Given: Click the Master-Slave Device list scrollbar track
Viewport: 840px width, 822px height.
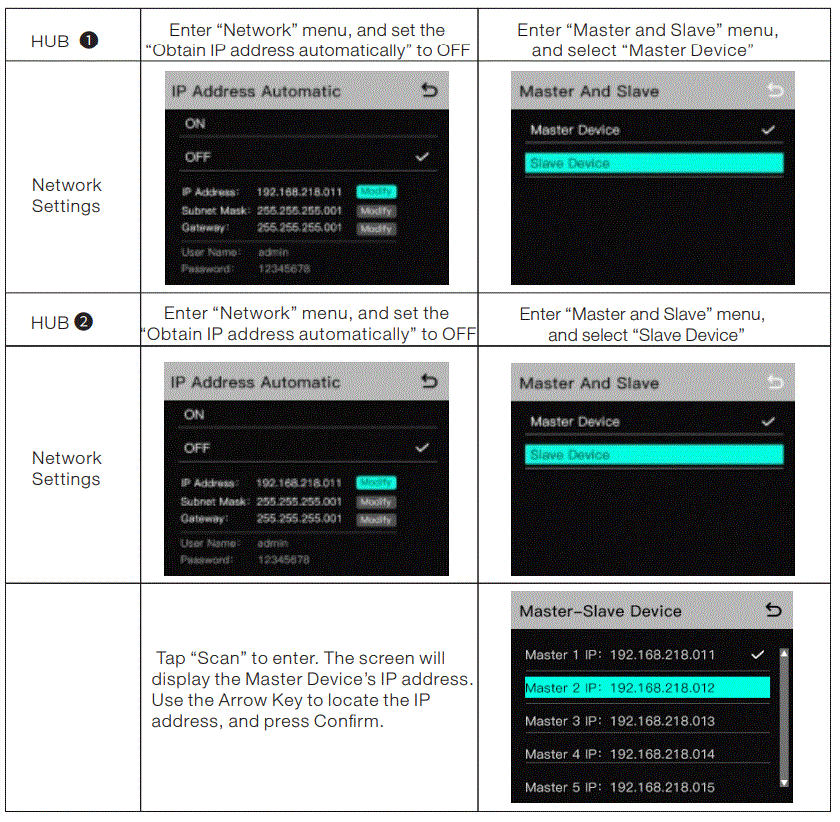Looking at the screenshot, I should click(x=784, y=718).
